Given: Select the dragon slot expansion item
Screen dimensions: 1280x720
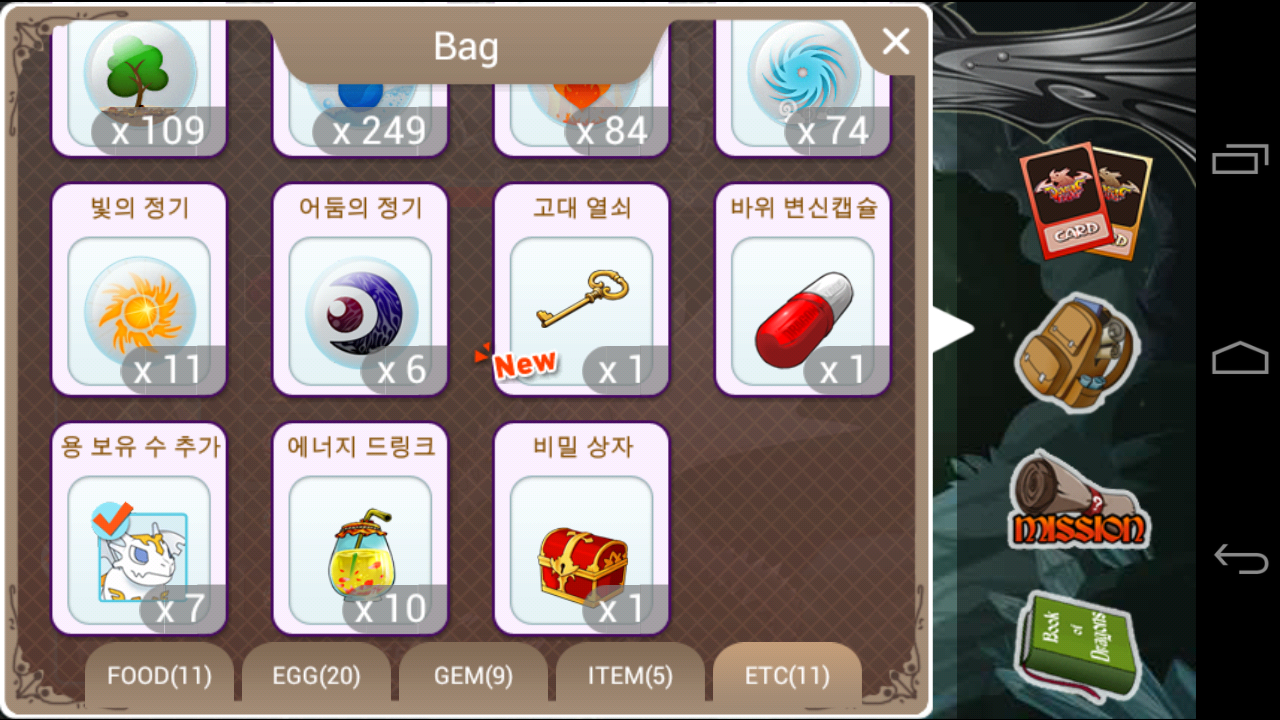Looking at the screenshot, I should 139,529.
